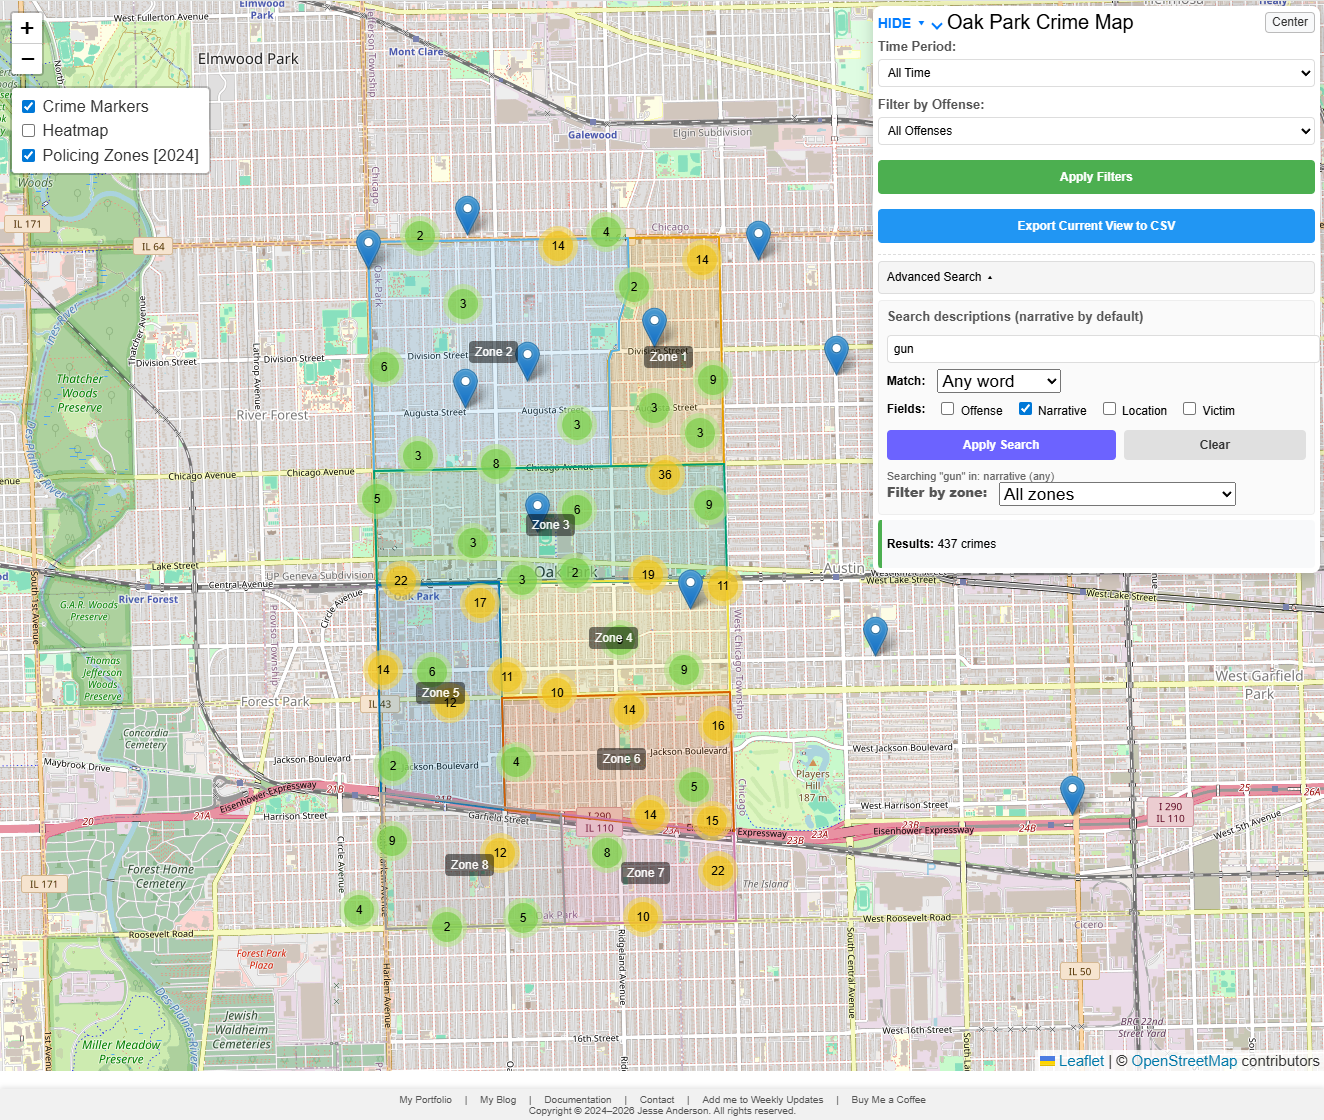Open the Filter by Offense dropdown
The image size is (1324, 1120).
[x=1096, y=131]
